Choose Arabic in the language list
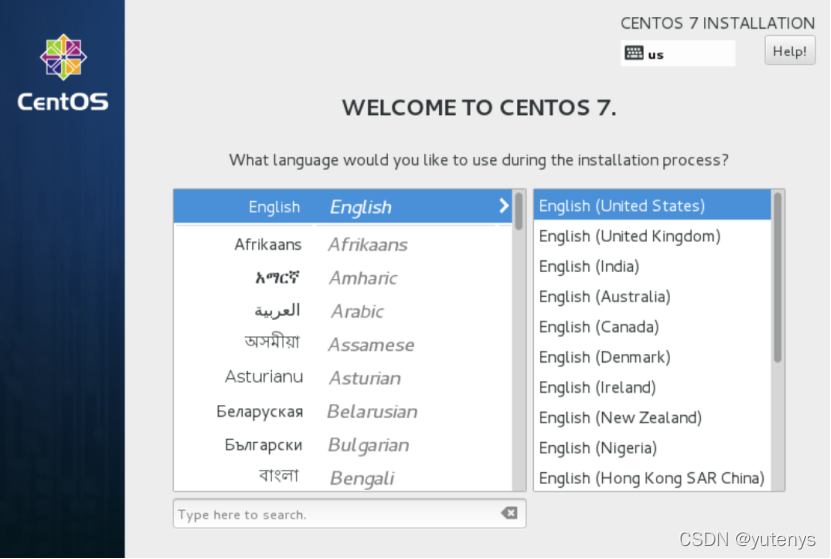Screen dimensions: 831x559 pos(343,311)
